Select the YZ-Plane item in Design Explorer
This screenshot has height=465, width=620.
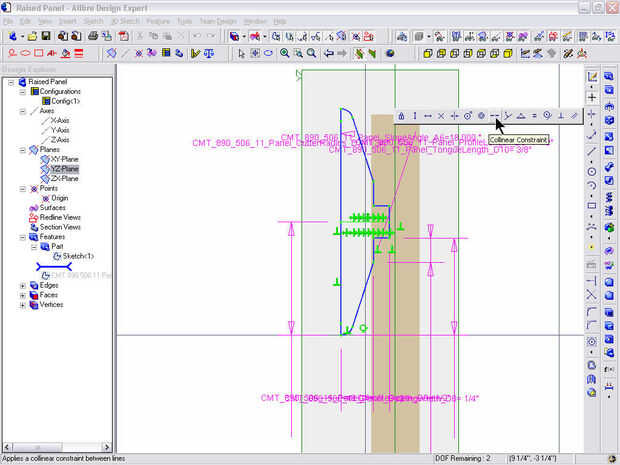(x=64, y=169)
